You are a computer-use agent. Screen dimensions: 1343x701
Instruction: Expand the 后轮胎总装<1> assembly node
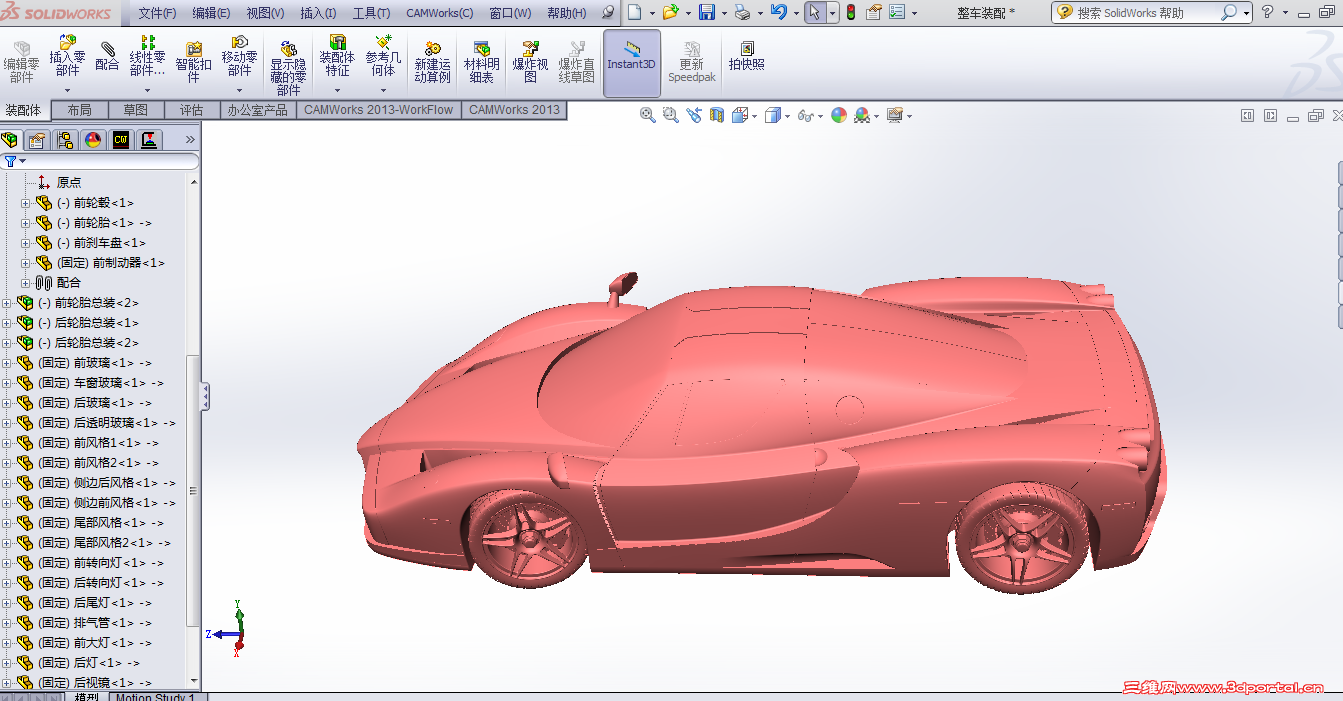click(x=7, y=323)
